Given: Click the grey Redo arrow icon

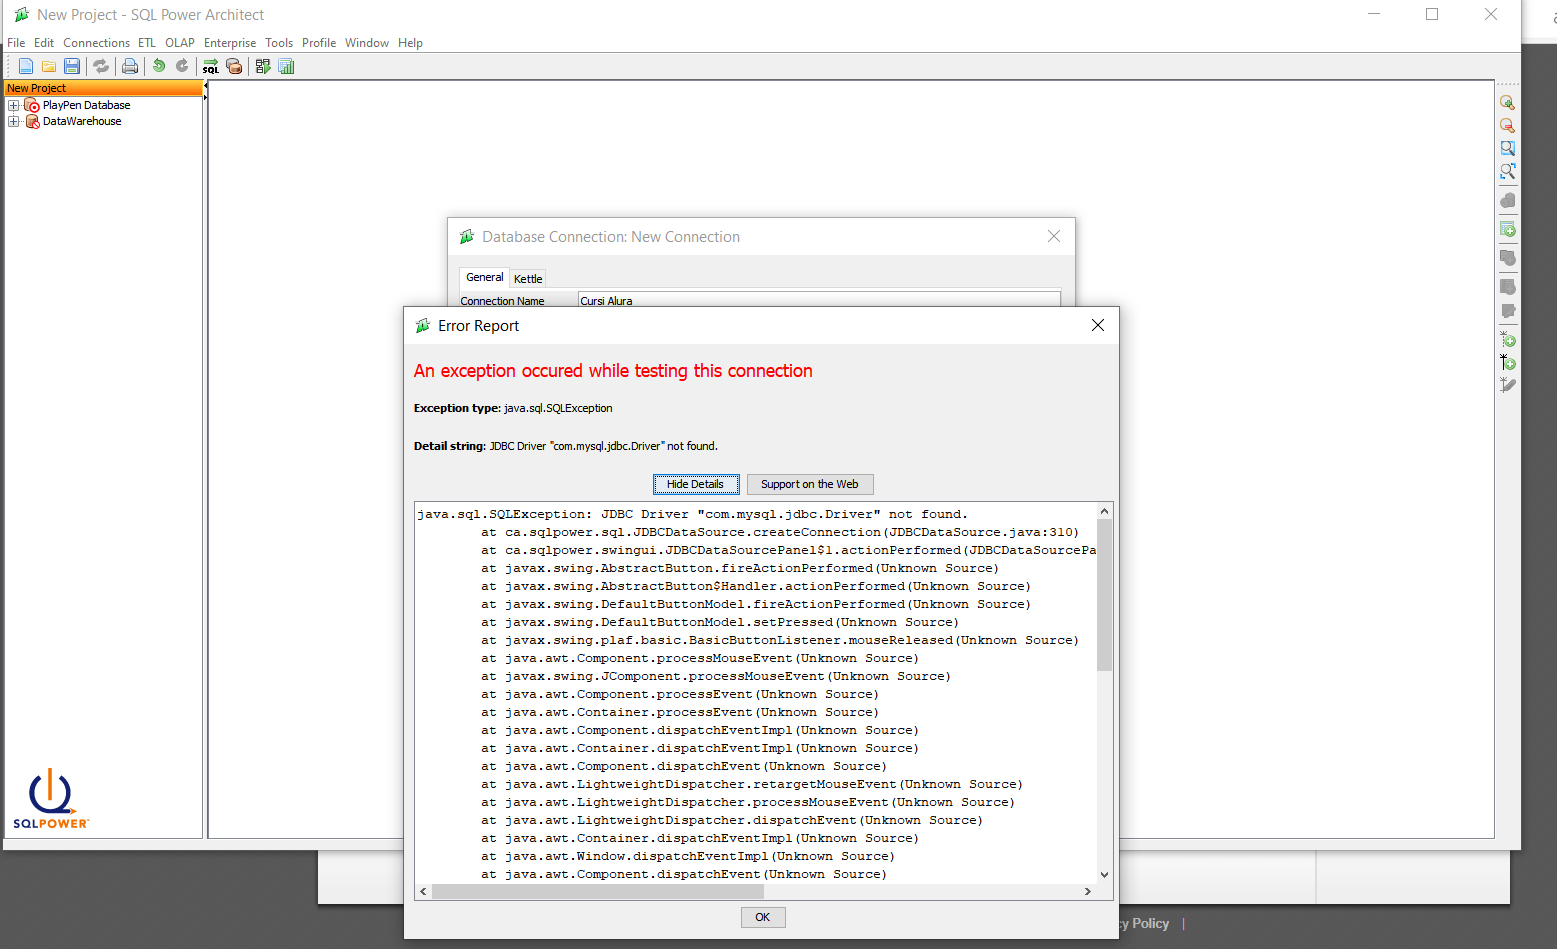Looking at the screenshot, I should [x=182, y=66].
